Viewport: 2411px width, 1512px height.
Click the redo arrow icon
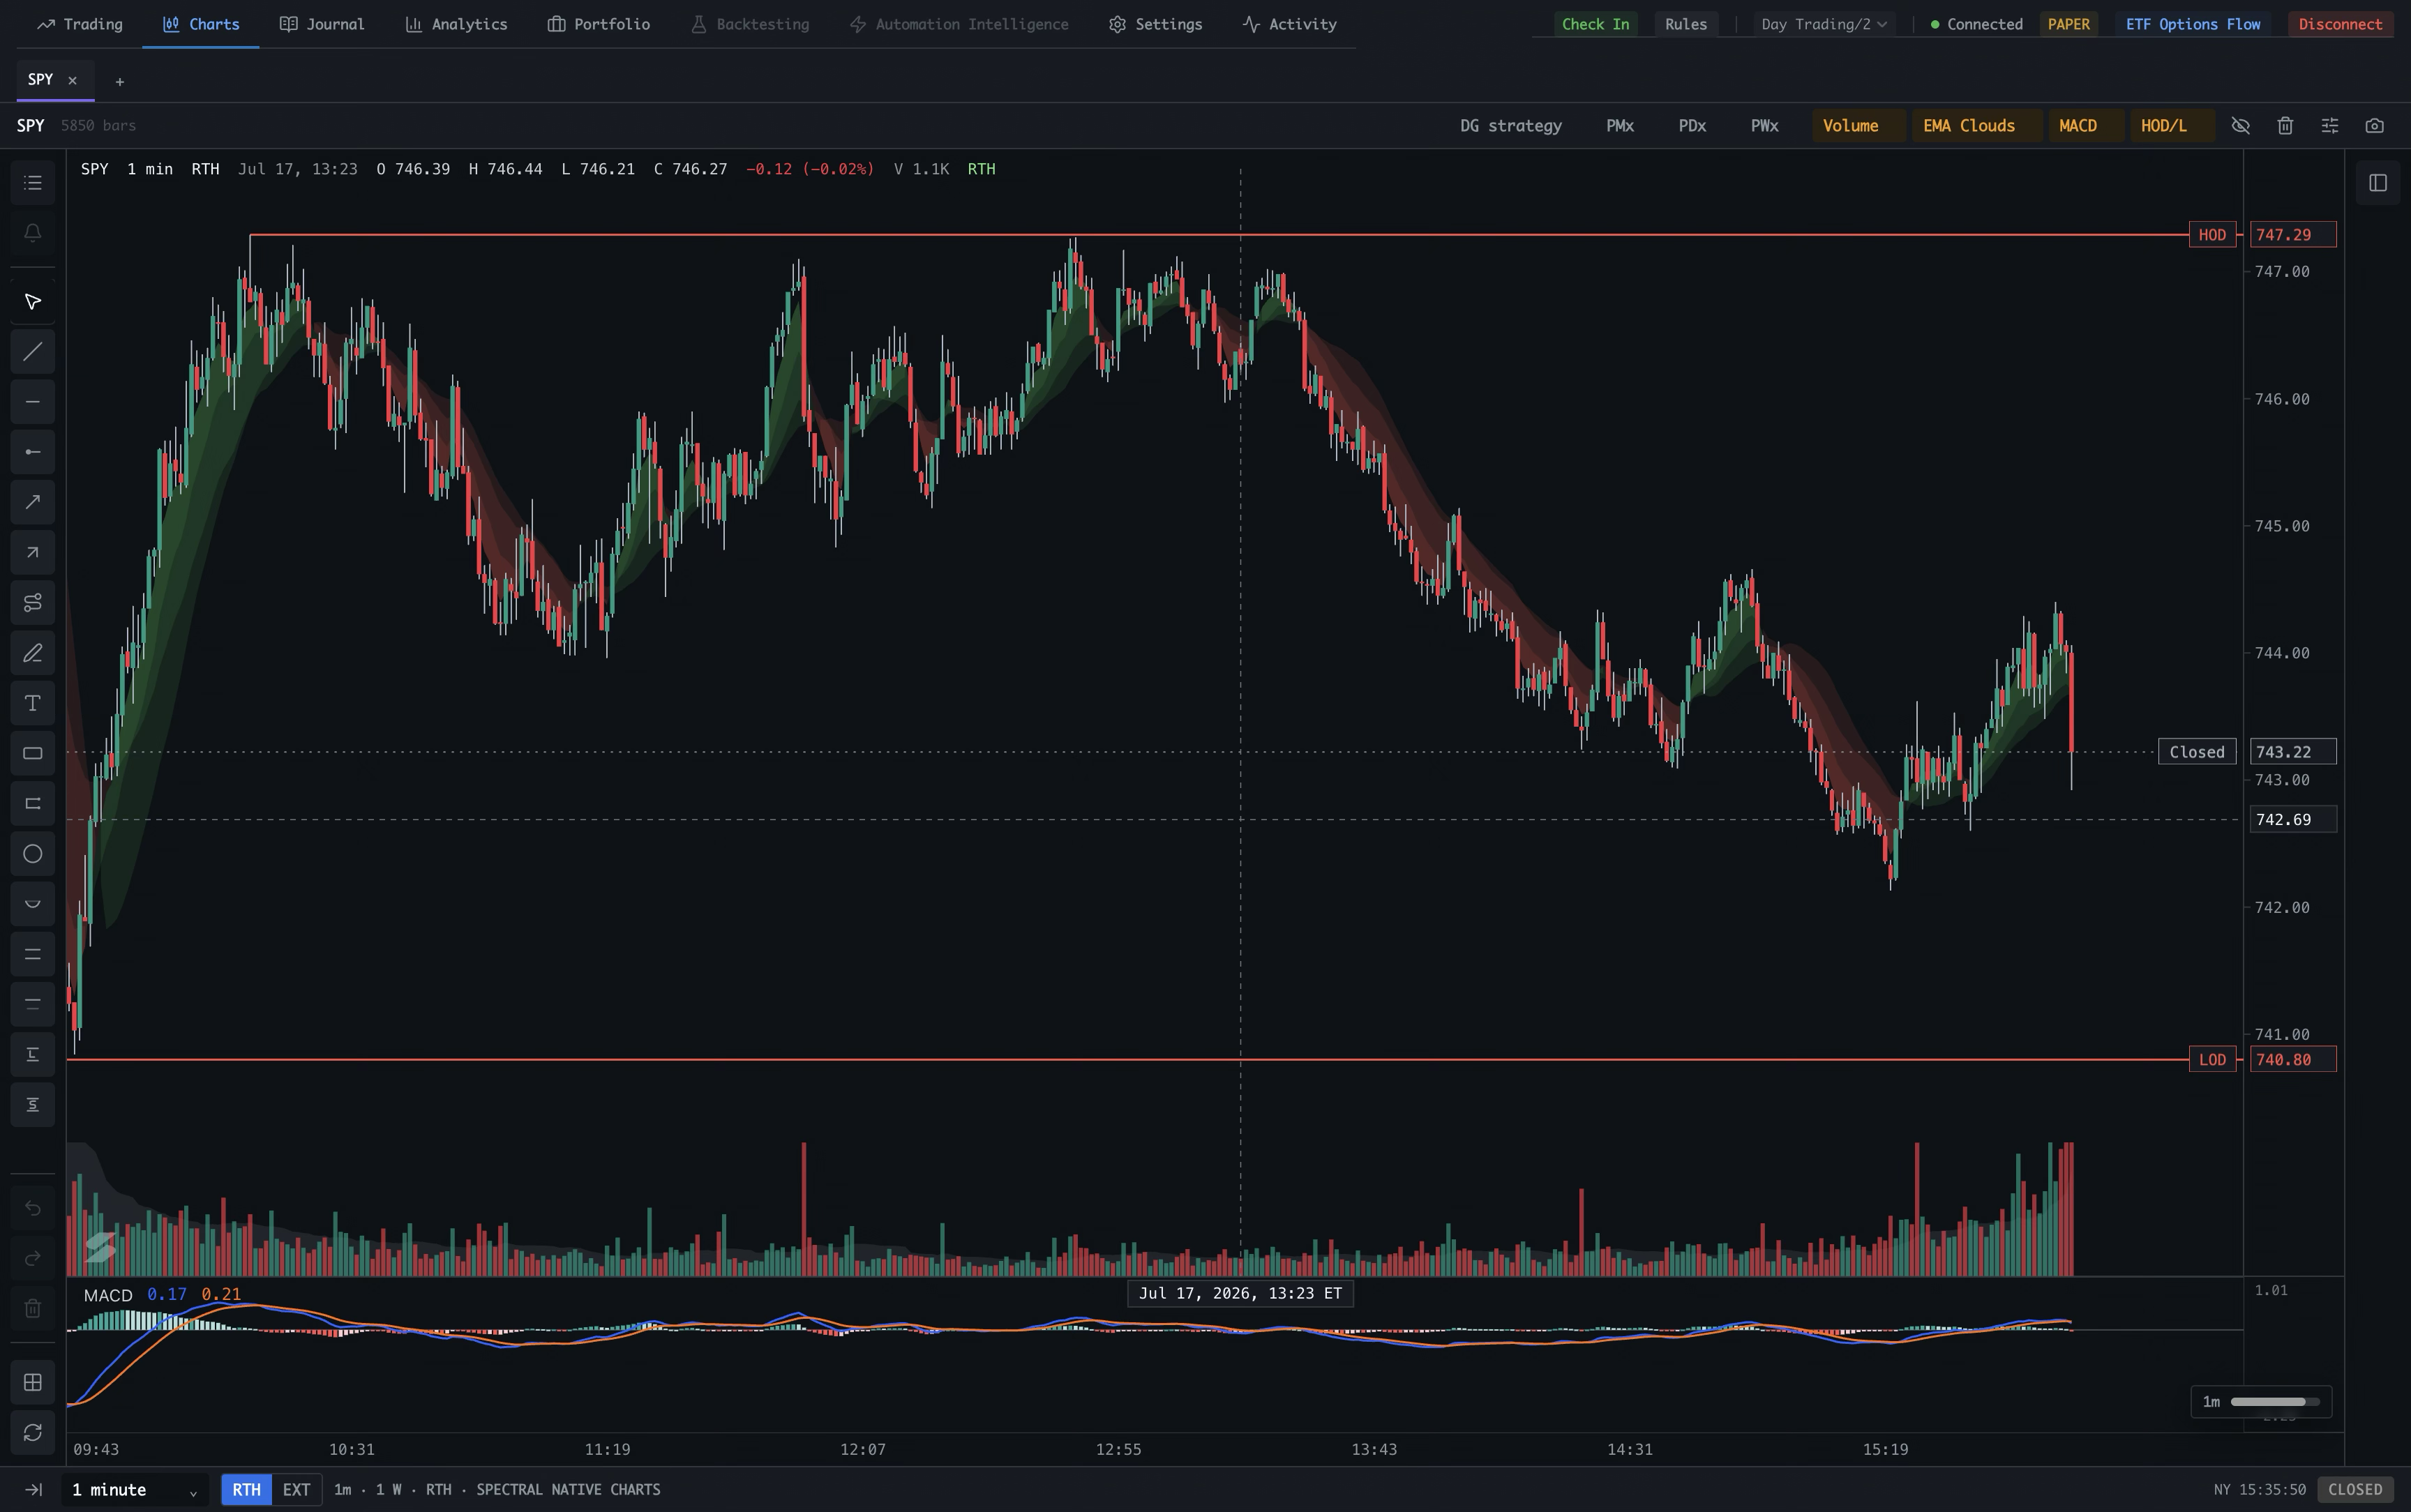pyautogui.click(x=32, y=1258)
